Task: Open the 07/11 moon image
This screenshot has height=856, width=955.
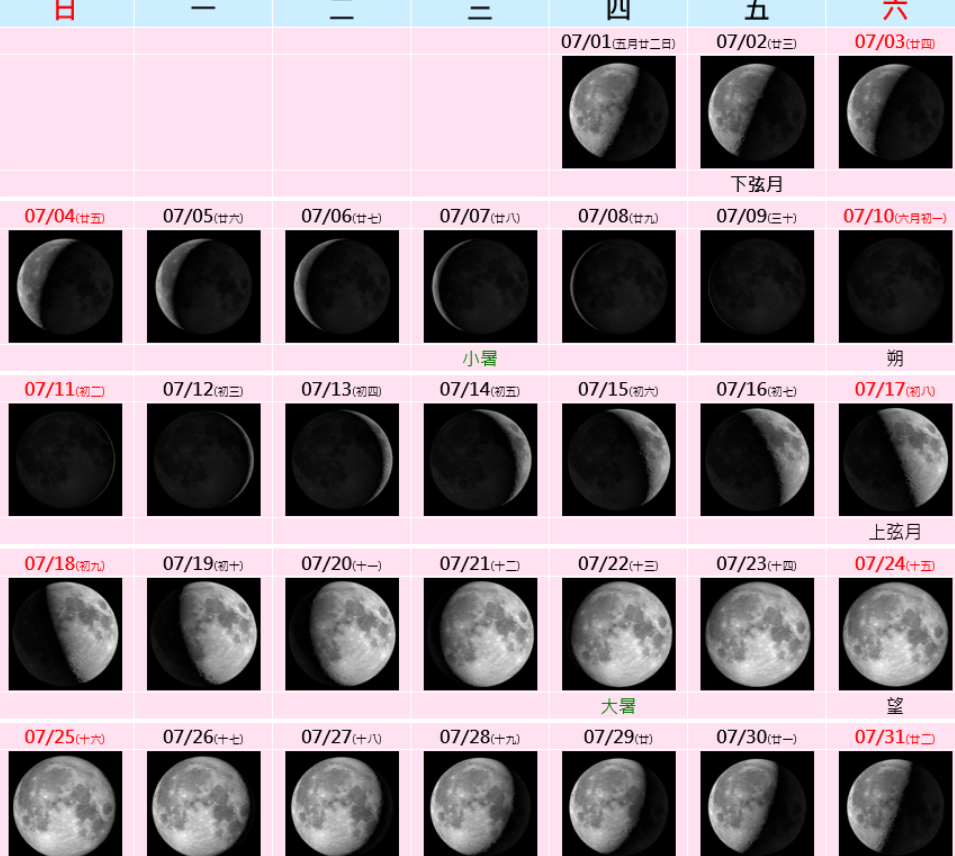Action: [65, 459]
